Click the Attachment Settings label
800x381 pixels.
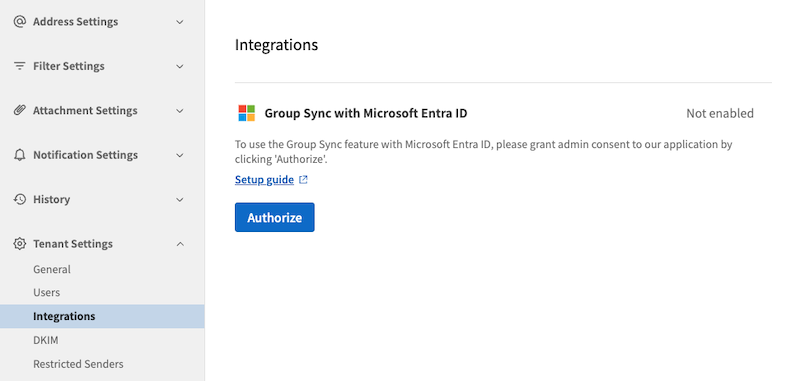(85, 110)
